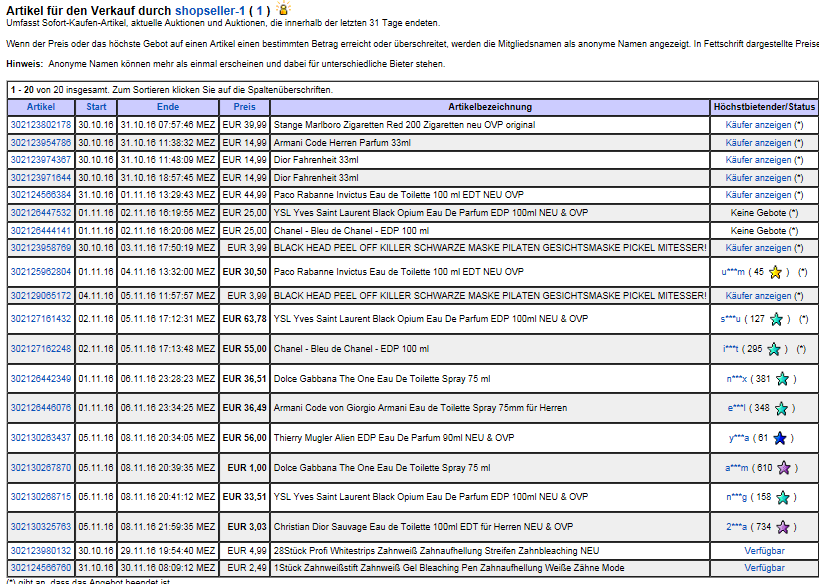
Task: Open bidder u***m profile link
Action: click(x=733, y=272)
